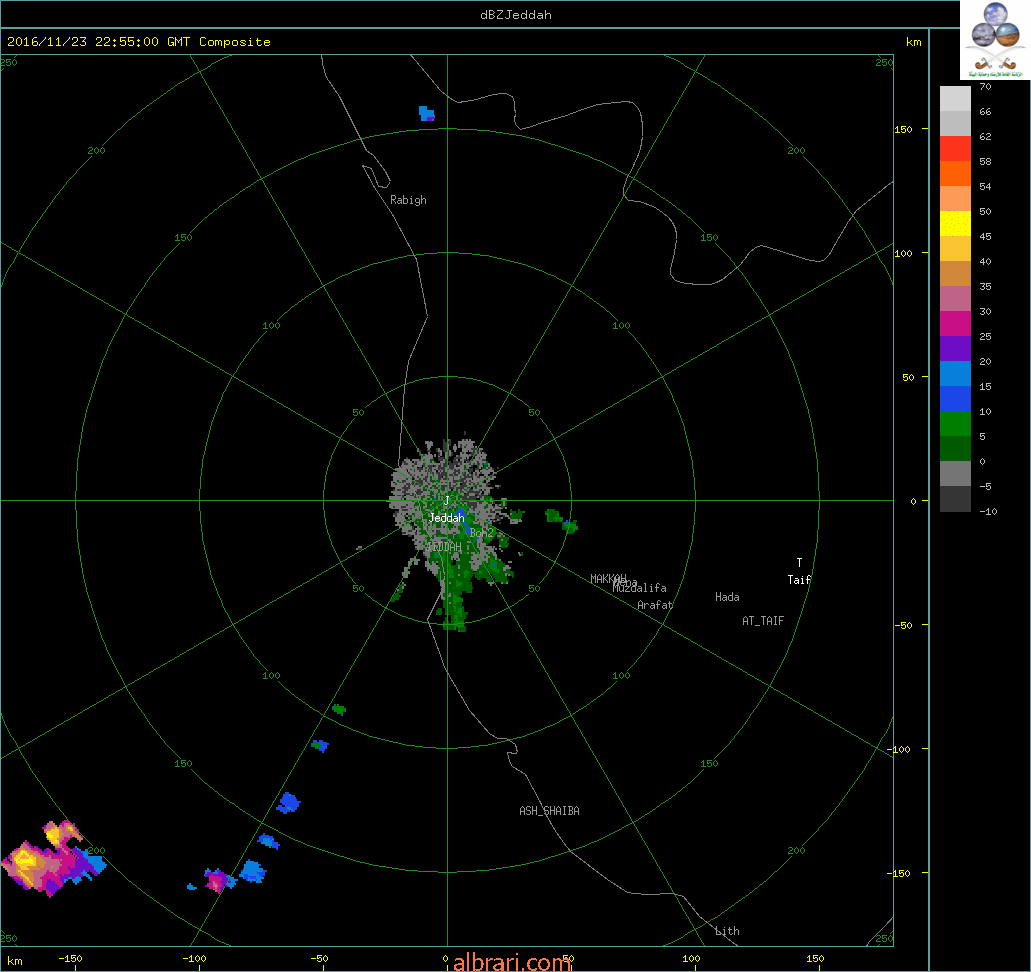Select the Muzdalifa label

tap(640, 588)
